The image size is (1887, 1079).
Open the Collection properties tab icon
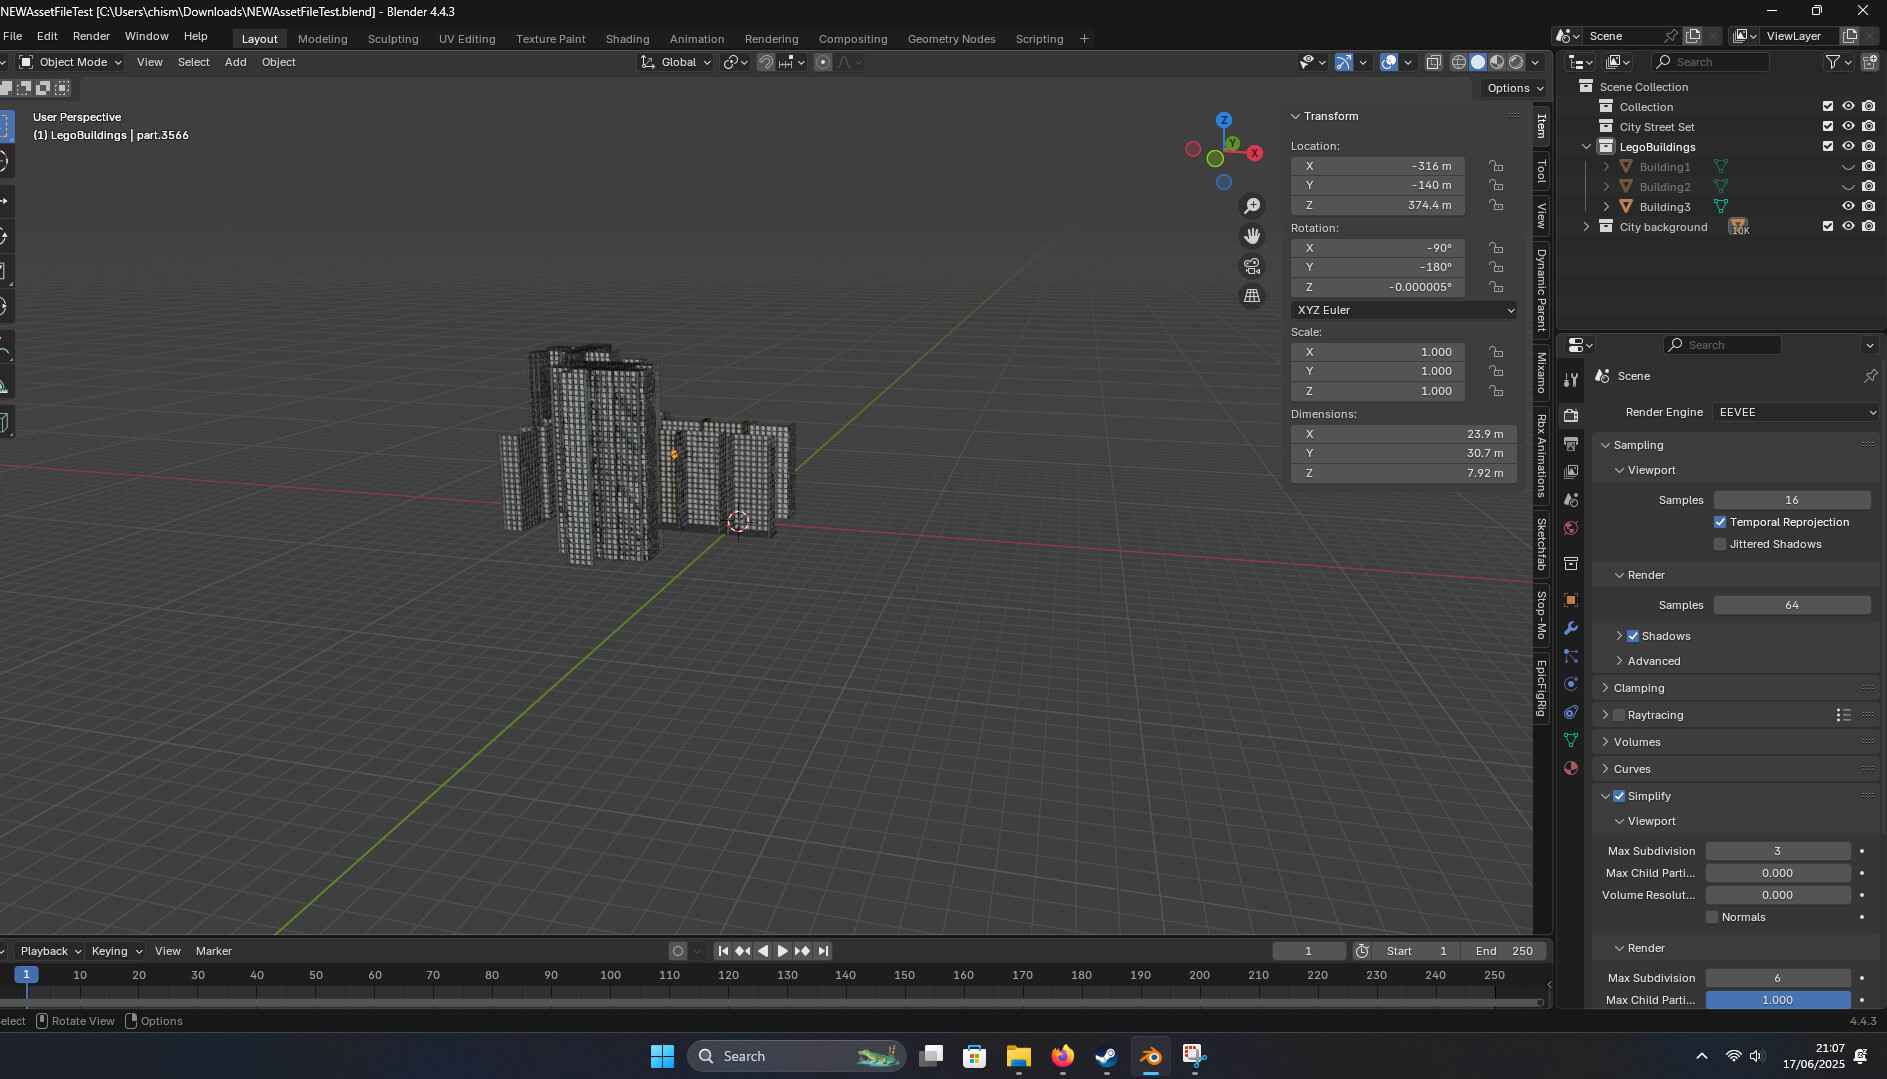1571,564
